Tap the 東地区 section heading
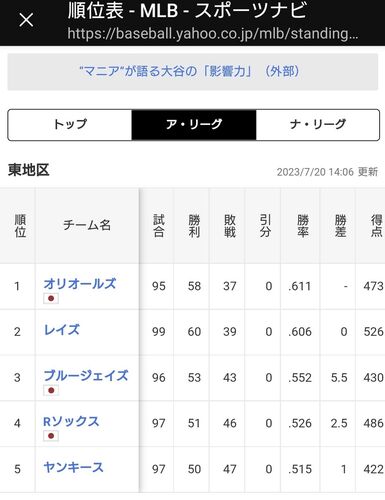 pos(29,170)
